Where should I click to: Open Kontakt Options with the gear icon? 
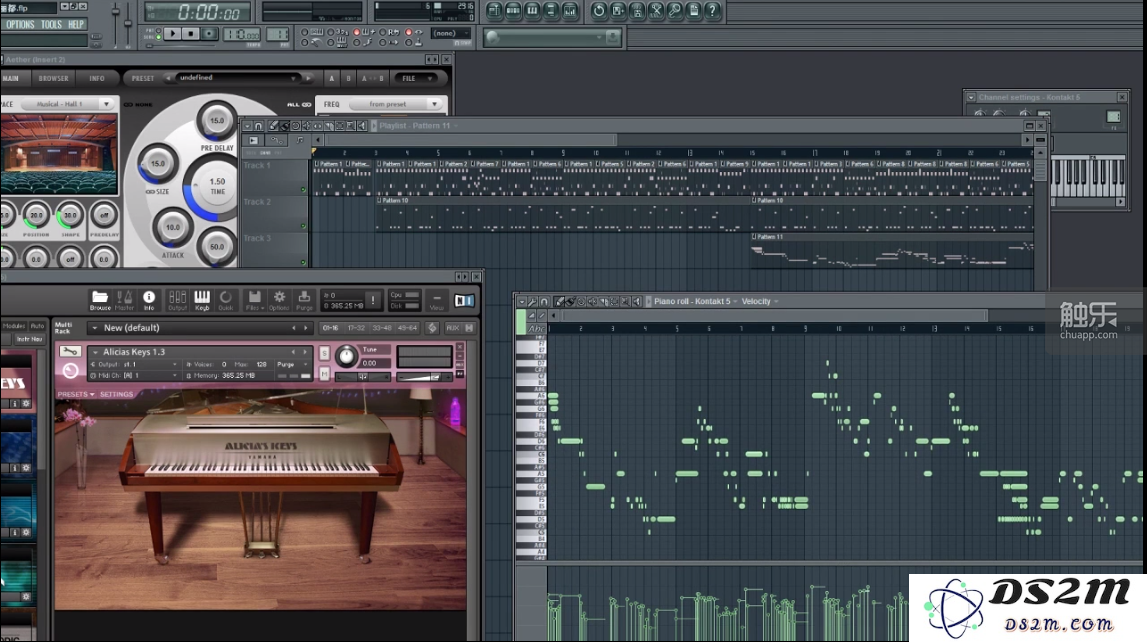point(279,300)
